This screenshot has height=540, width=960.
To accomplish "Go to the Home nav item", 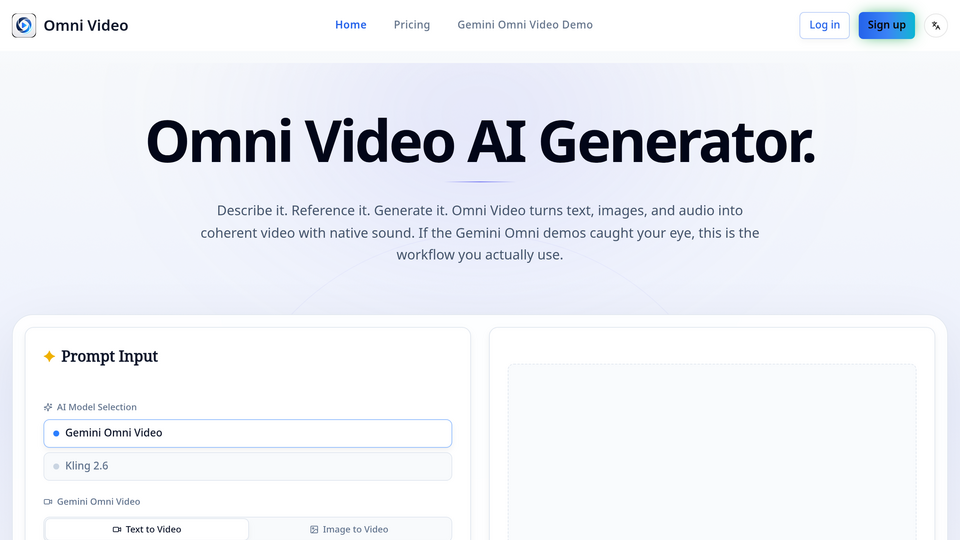I will coord(351,25).
